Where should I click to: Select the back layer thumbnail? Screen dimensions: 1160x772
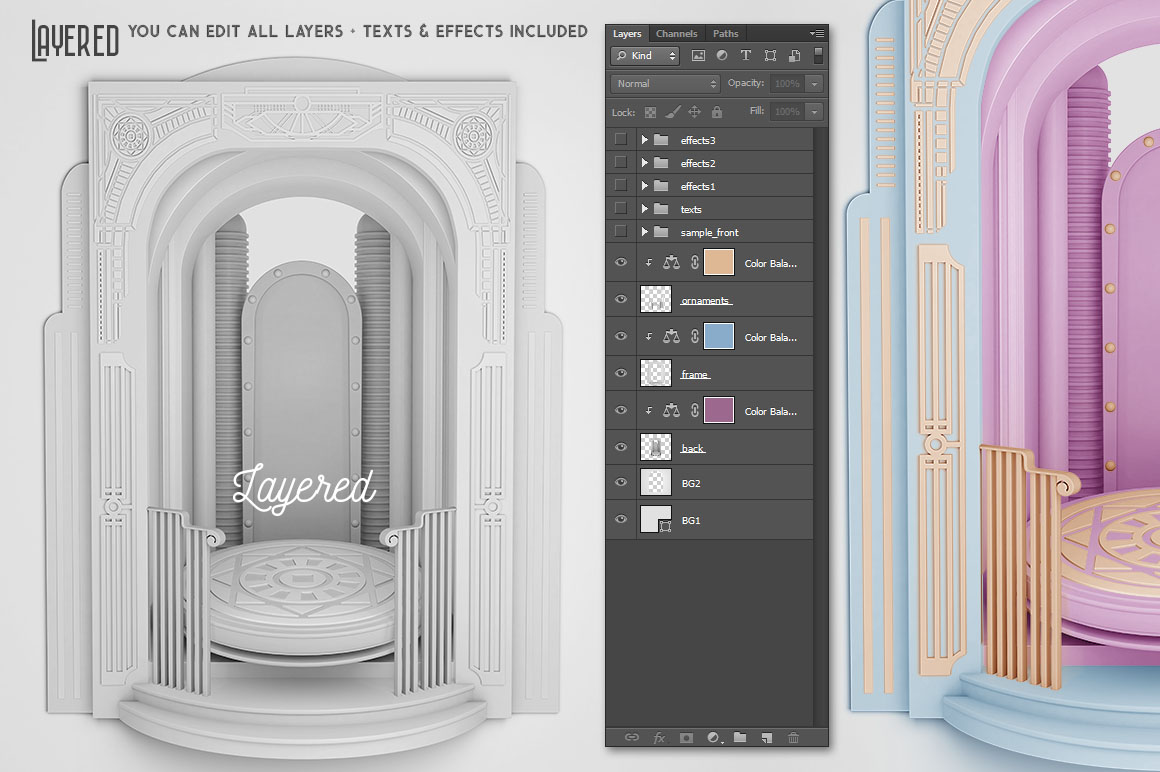(655, 447)
